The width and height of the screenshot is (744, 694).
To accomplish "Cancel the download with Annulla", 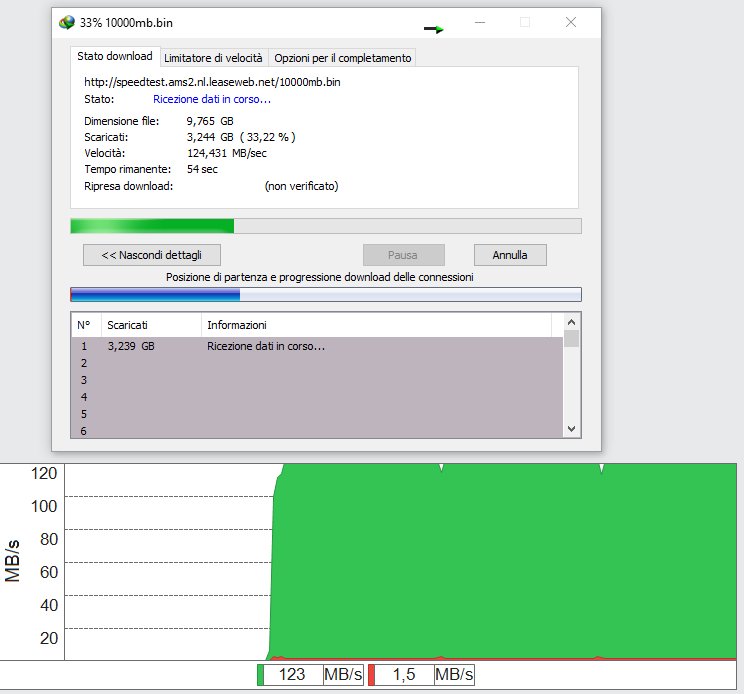I will pyautogui.click(x=510, y=255).
